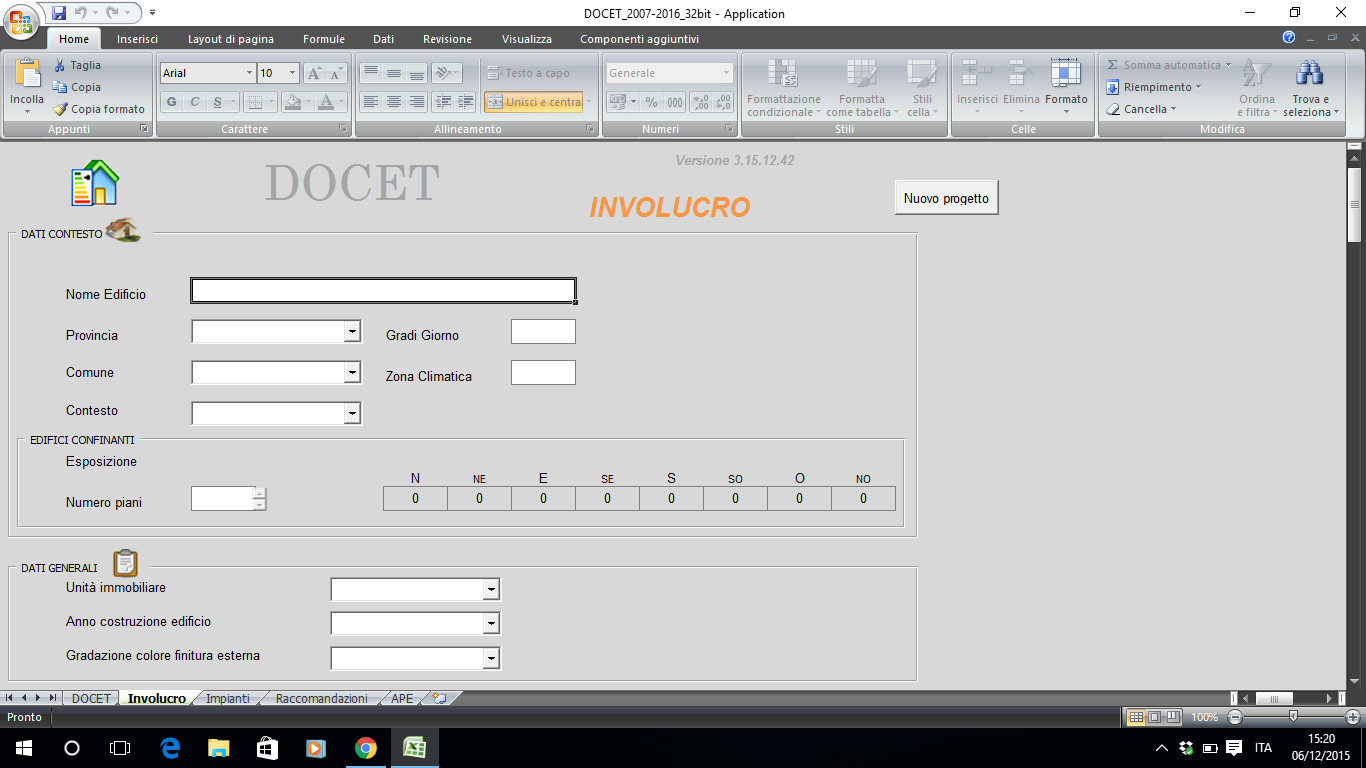Click the Nuovo progetto button
The image size is (1366, 768).
pyautogui.click(x=946, y=198)
